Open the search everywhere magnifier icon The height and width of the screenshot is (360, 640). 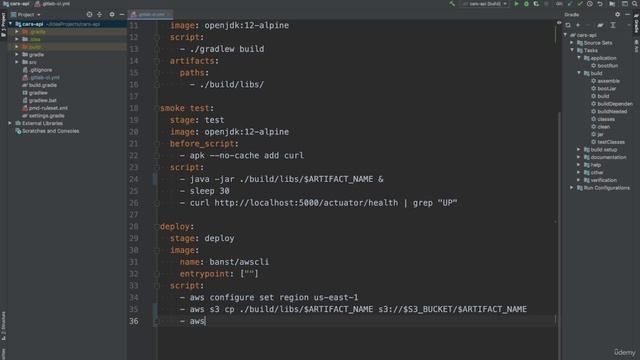pyautogui.click(x=635, y=4)
